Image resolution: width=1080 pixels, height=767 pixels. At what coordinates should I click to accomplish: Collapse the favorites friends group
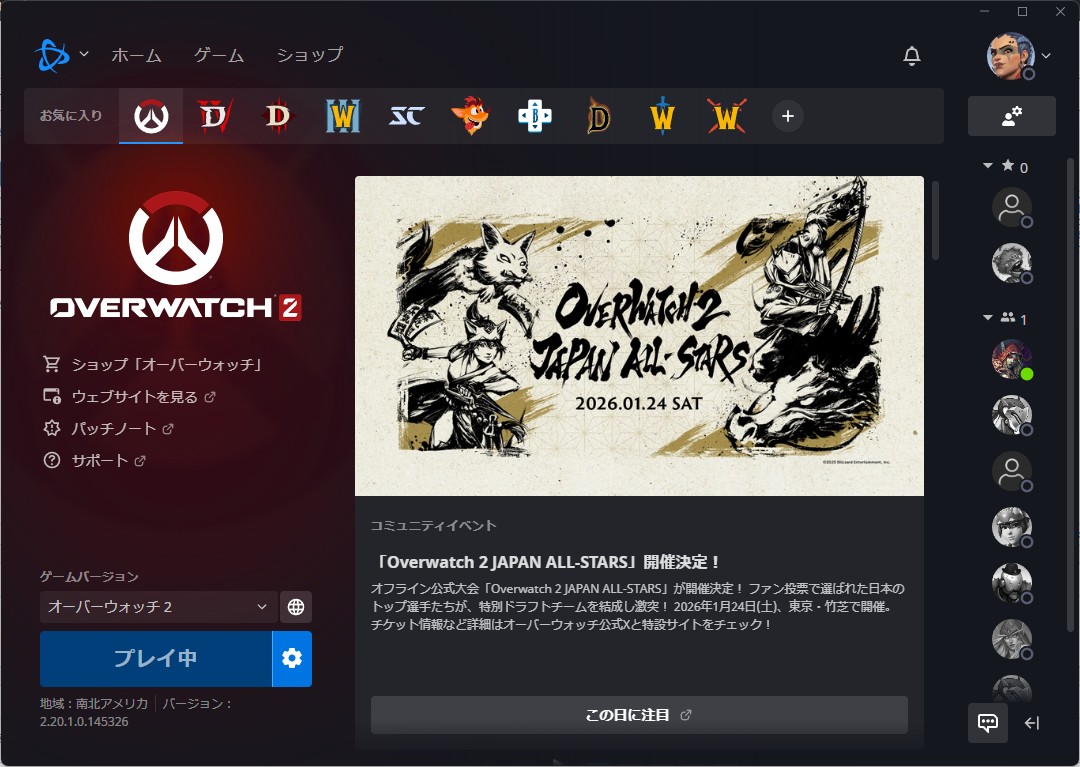pos(989,167)
